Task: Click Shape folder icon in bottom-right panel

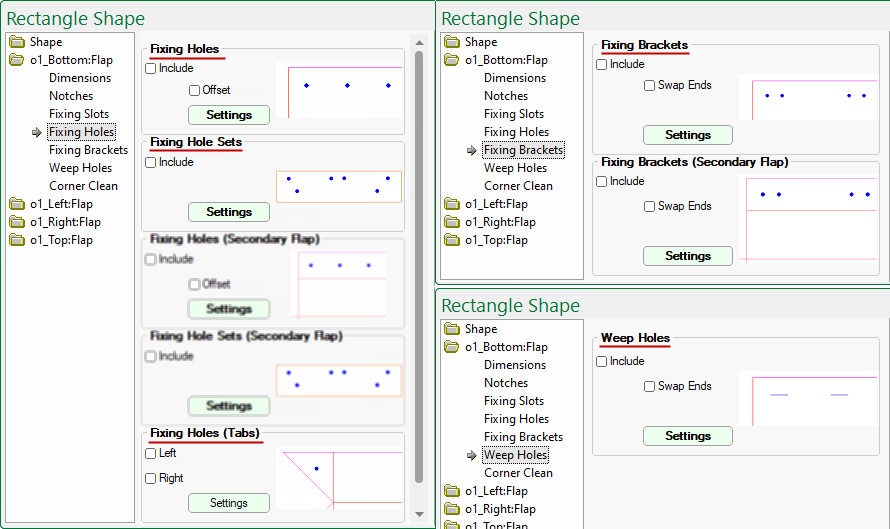Action: 451,329
